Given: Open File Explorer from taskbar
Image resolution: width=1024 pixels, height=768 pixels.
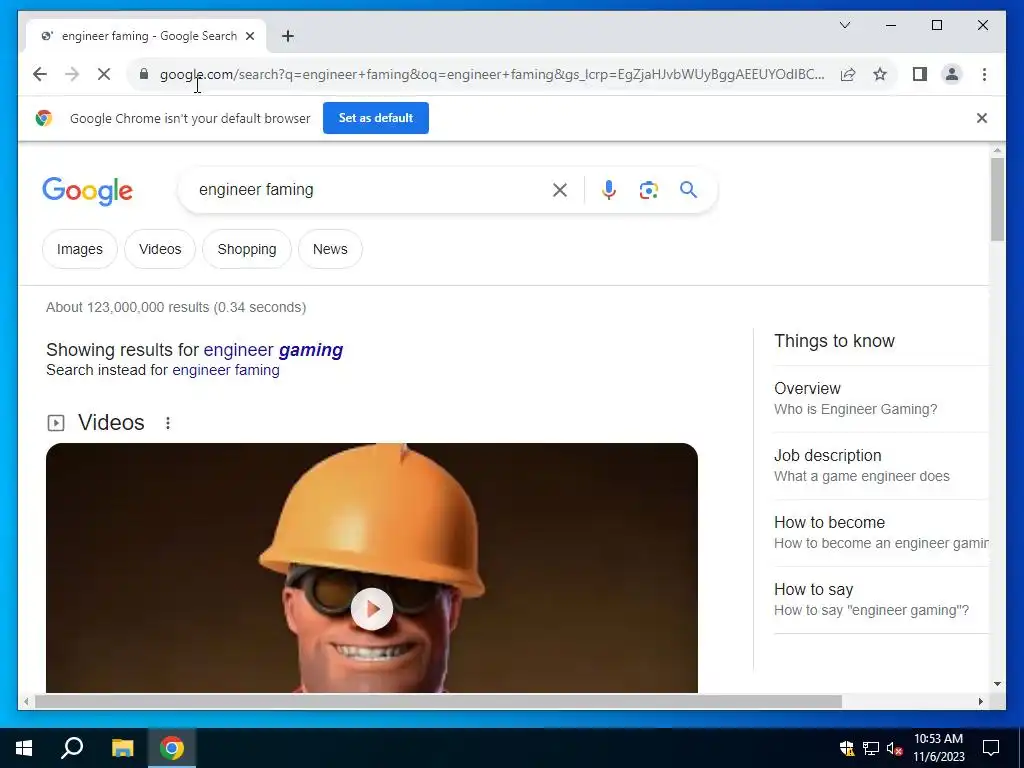Looking at the screenshot, I should [x=122, y=748].
